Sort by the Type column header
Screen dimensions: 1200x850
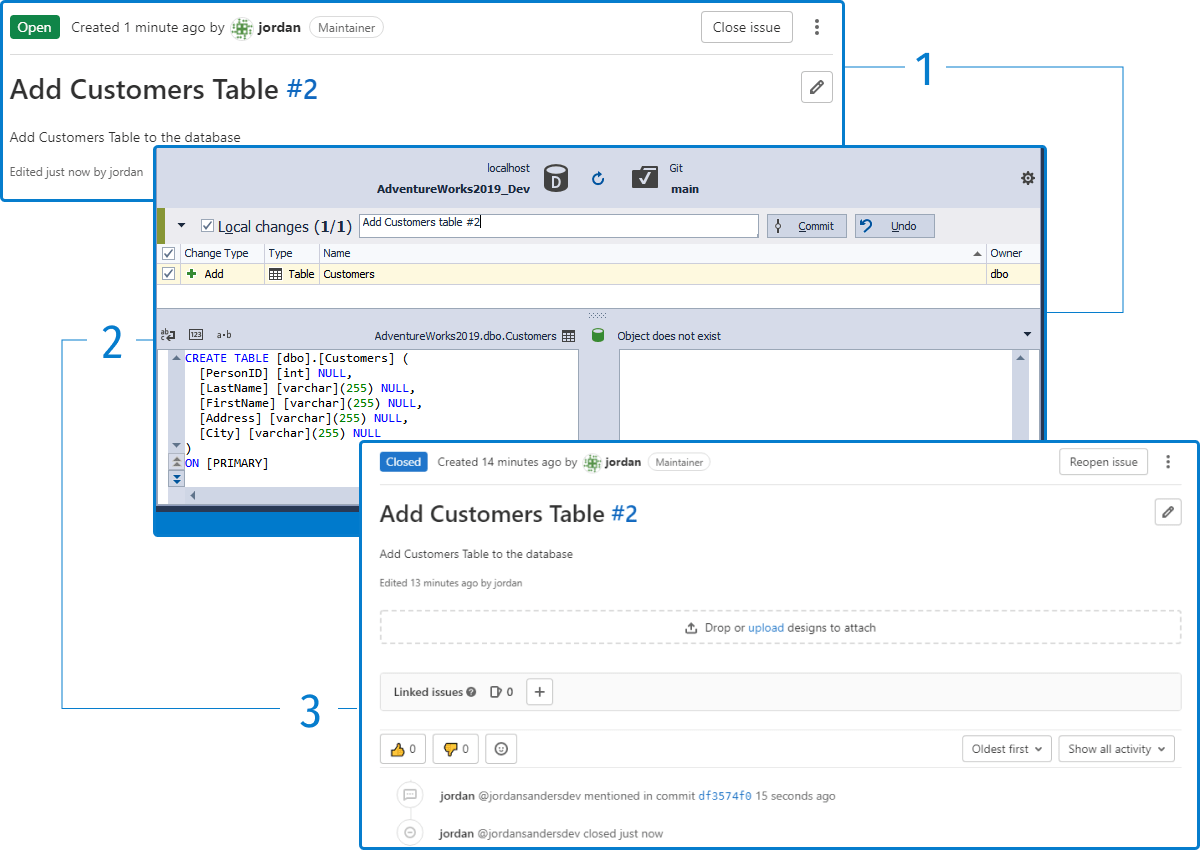pos(292,253)
